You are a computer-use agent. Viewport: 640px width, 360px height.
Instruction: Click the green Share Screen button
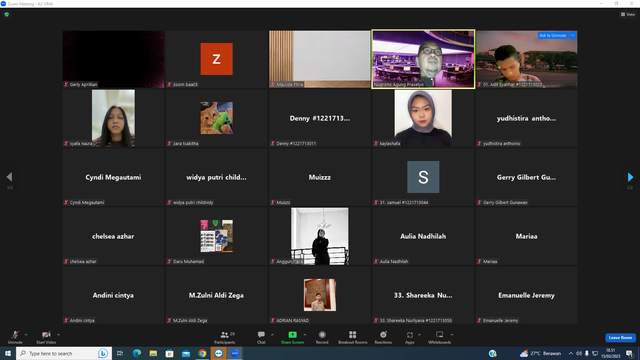(x=292, y=337)
